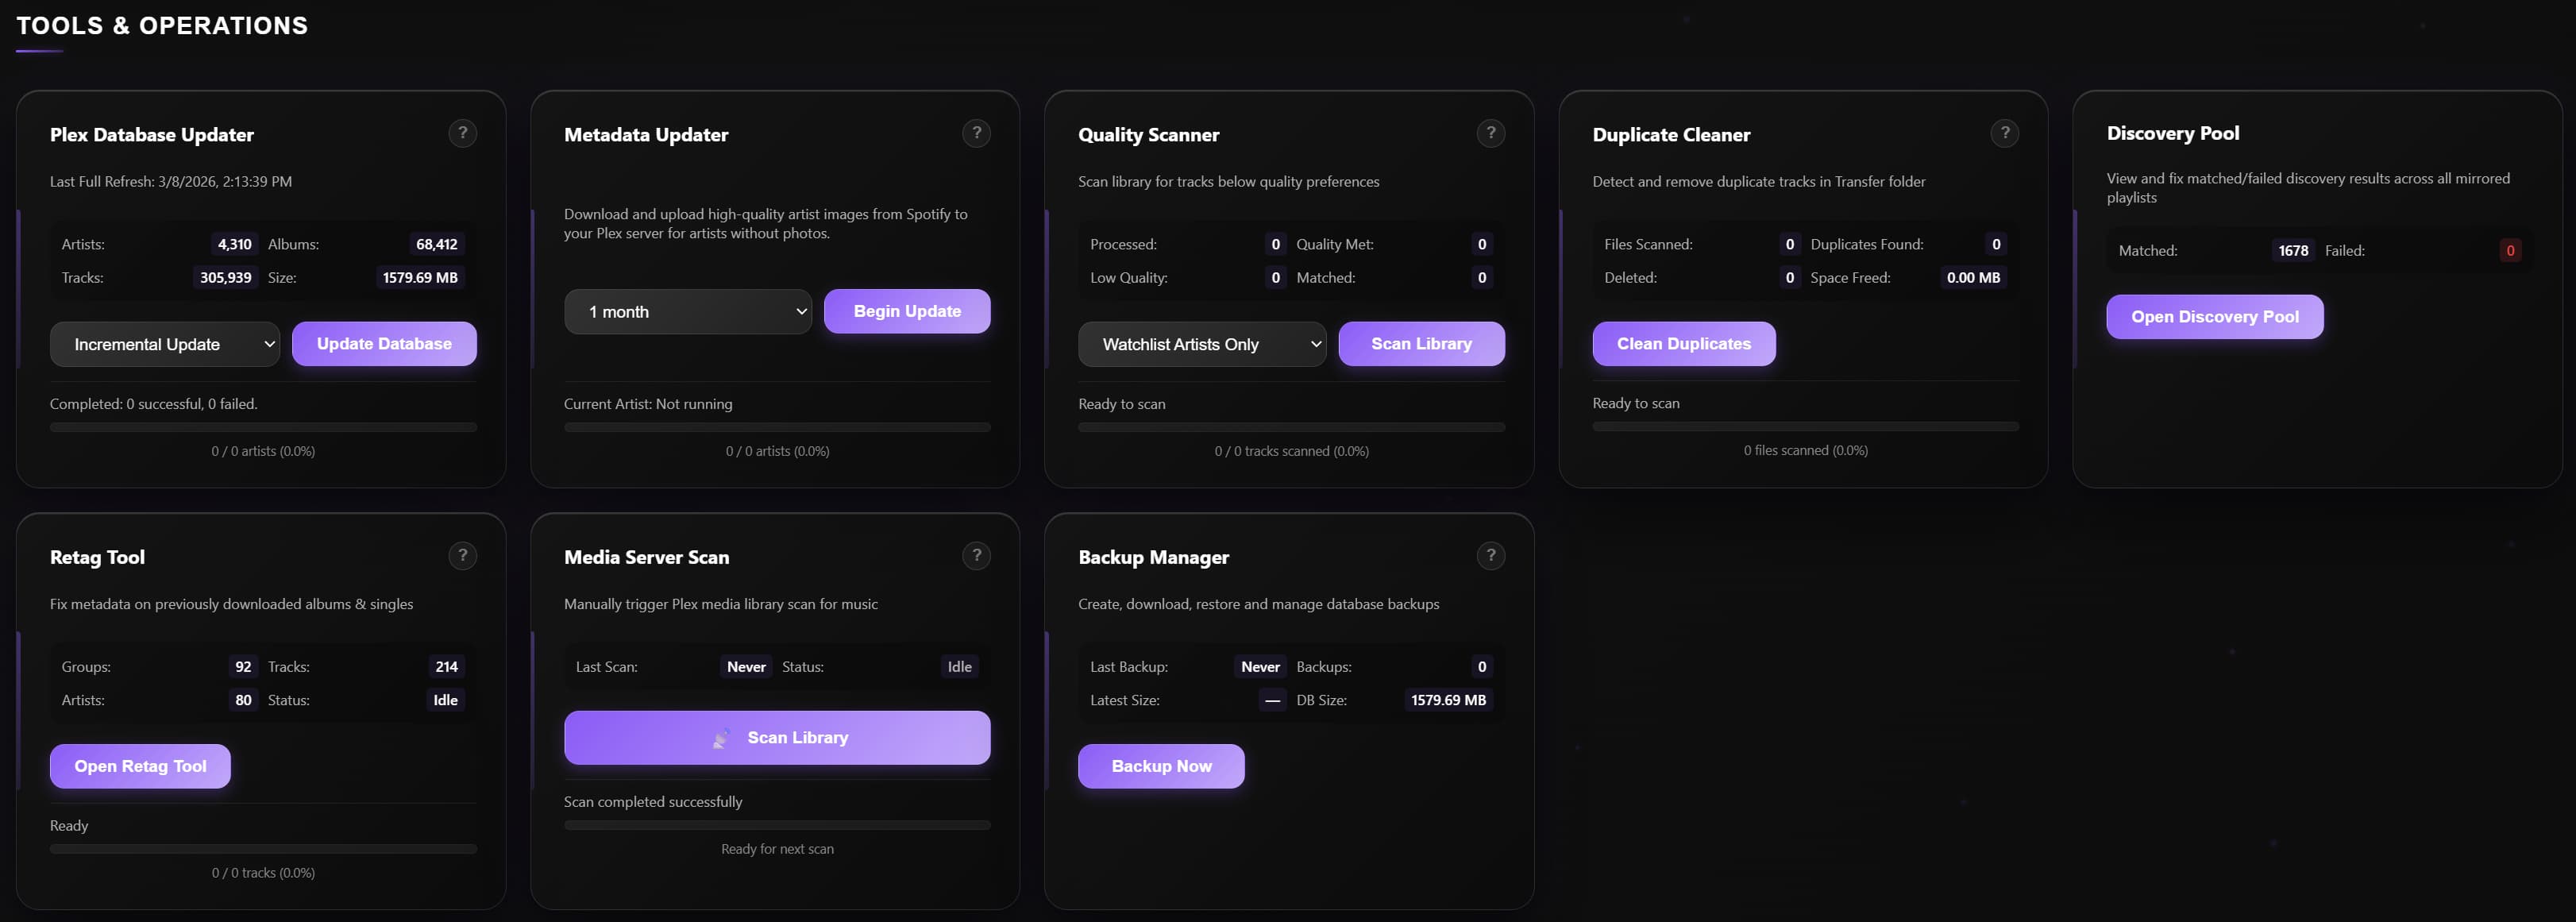Screen dimensions: 2576x922
Task: Trigger Media Server Scan Library button
Action: tap(777, 738)
